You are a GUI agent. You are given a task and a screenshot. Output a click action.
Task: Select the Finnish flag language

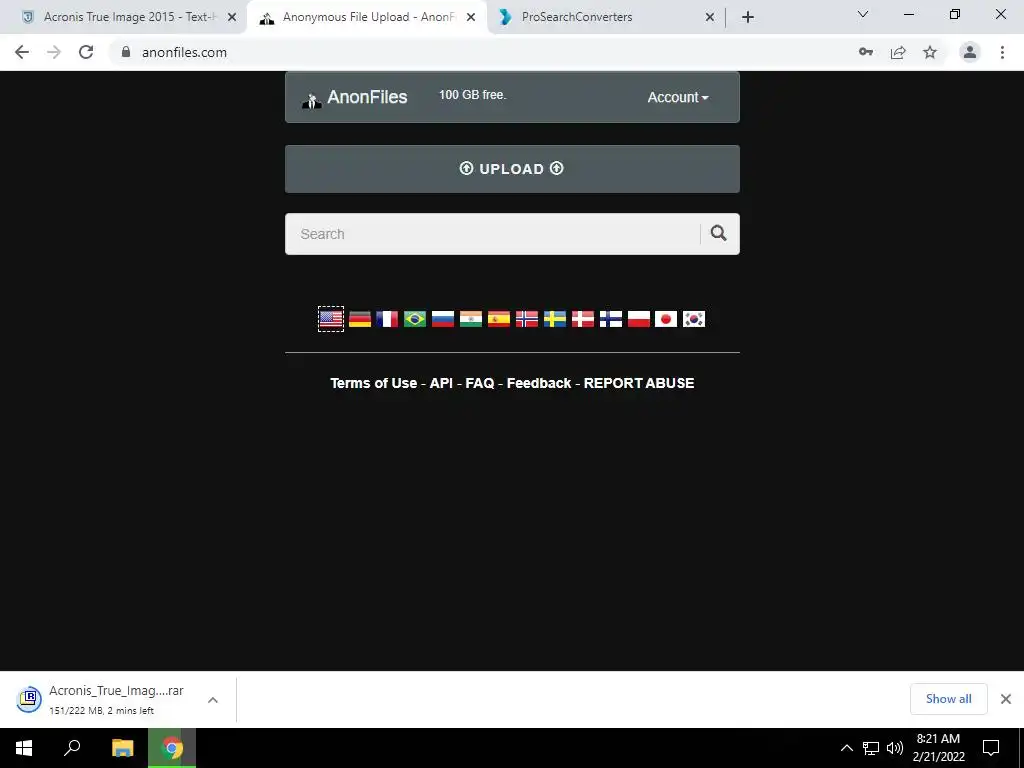(x=611, y=319)
